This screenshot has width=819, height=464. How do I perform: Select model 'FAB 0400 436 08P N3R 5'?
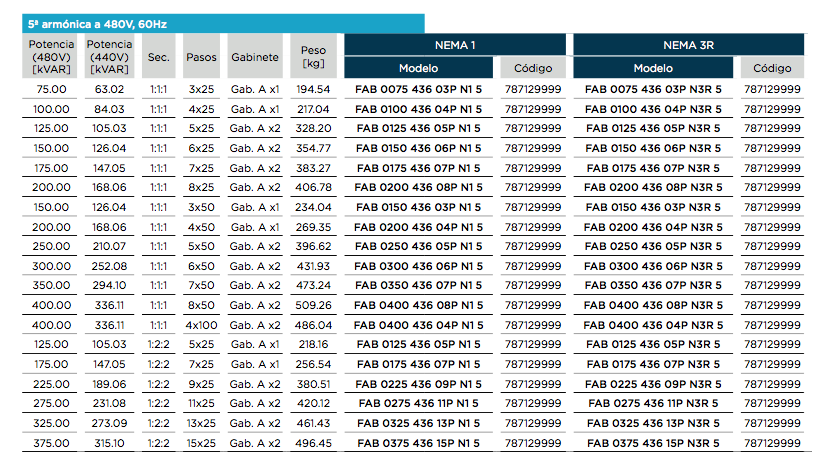653,305
